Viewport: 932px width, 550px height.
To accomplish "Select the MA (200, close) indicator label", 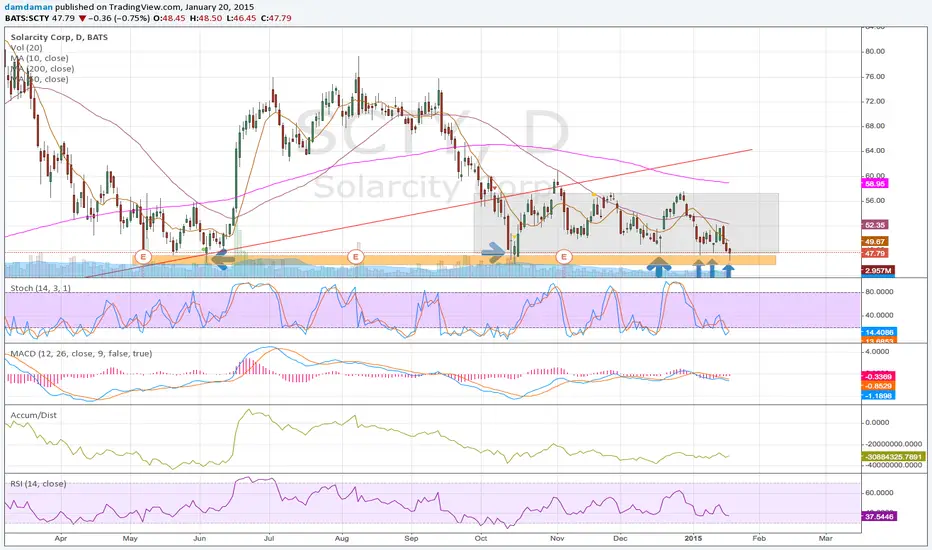I will click(x=42, y=68).
